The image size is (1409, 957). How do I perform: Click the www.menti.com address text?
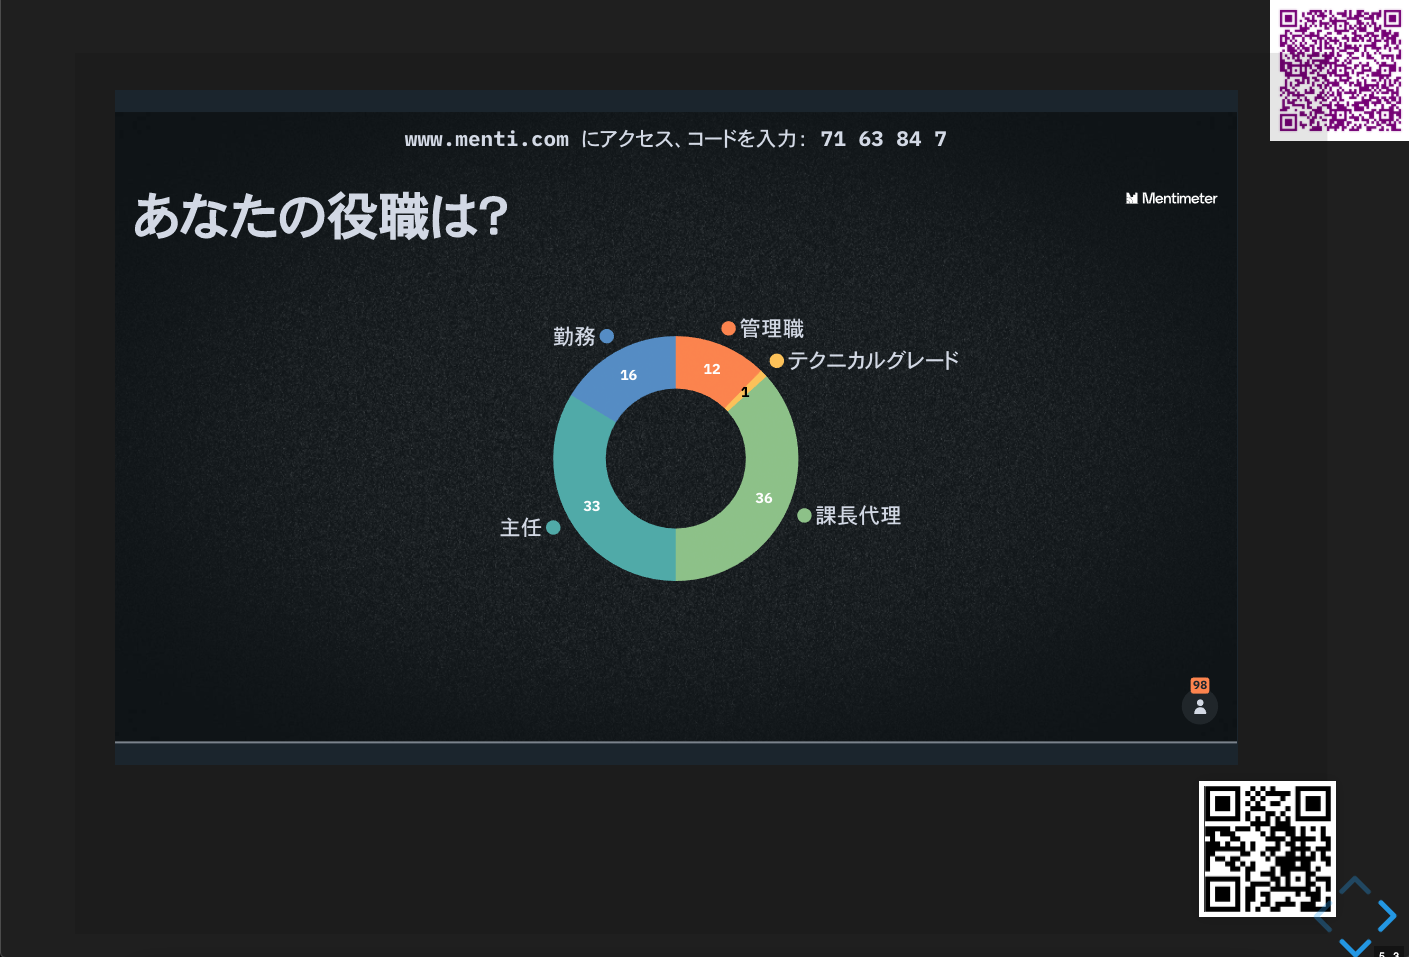(x=486, y=139)
